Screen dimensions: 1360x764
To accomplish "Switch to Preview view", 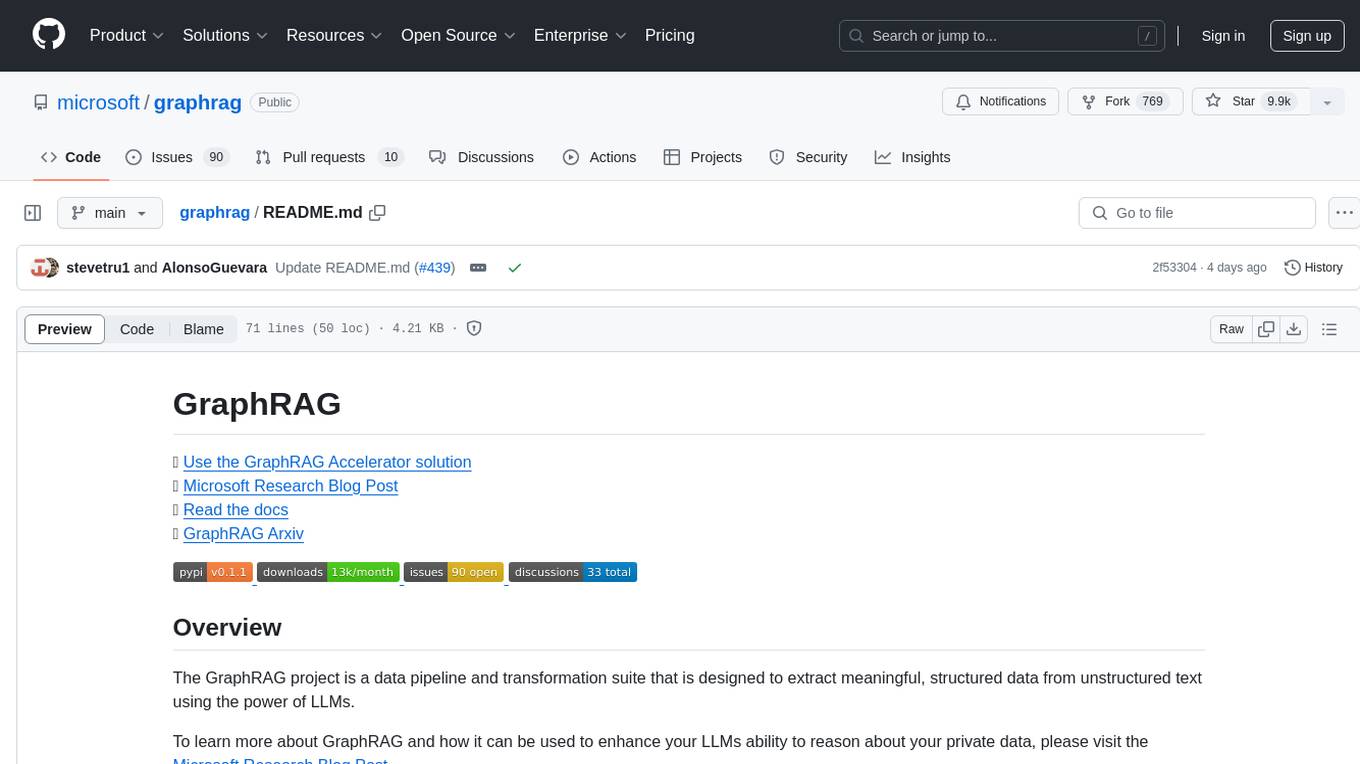I will 65,329.
